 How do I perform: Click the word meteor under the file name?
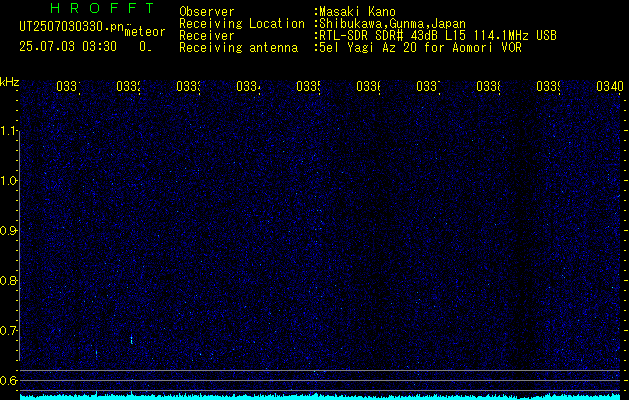145,32
